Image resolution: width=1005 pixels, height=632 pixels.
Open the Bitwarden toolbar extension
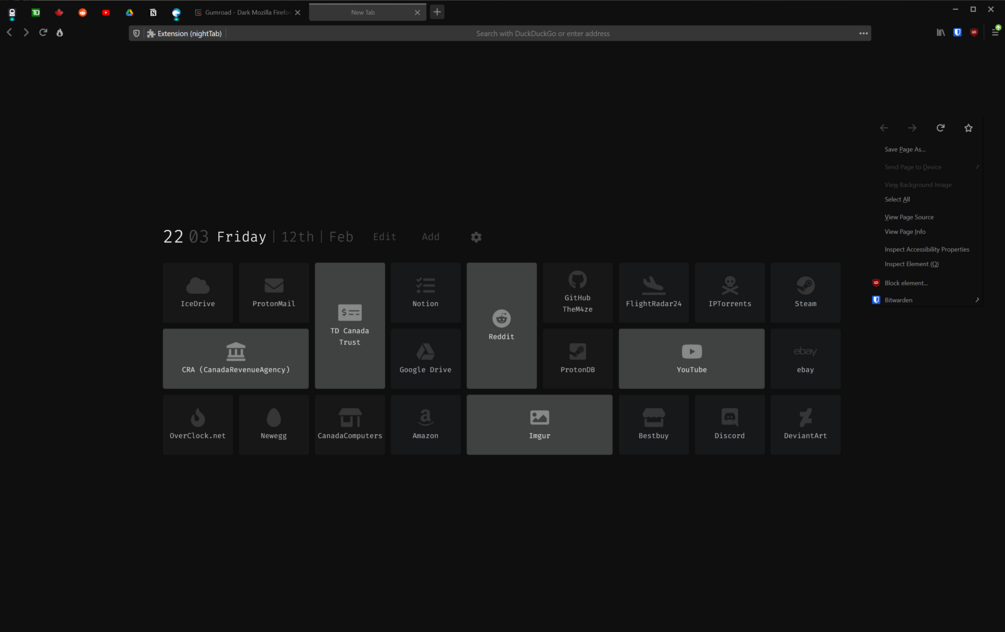pyautogui.click(x=957, y=33)
